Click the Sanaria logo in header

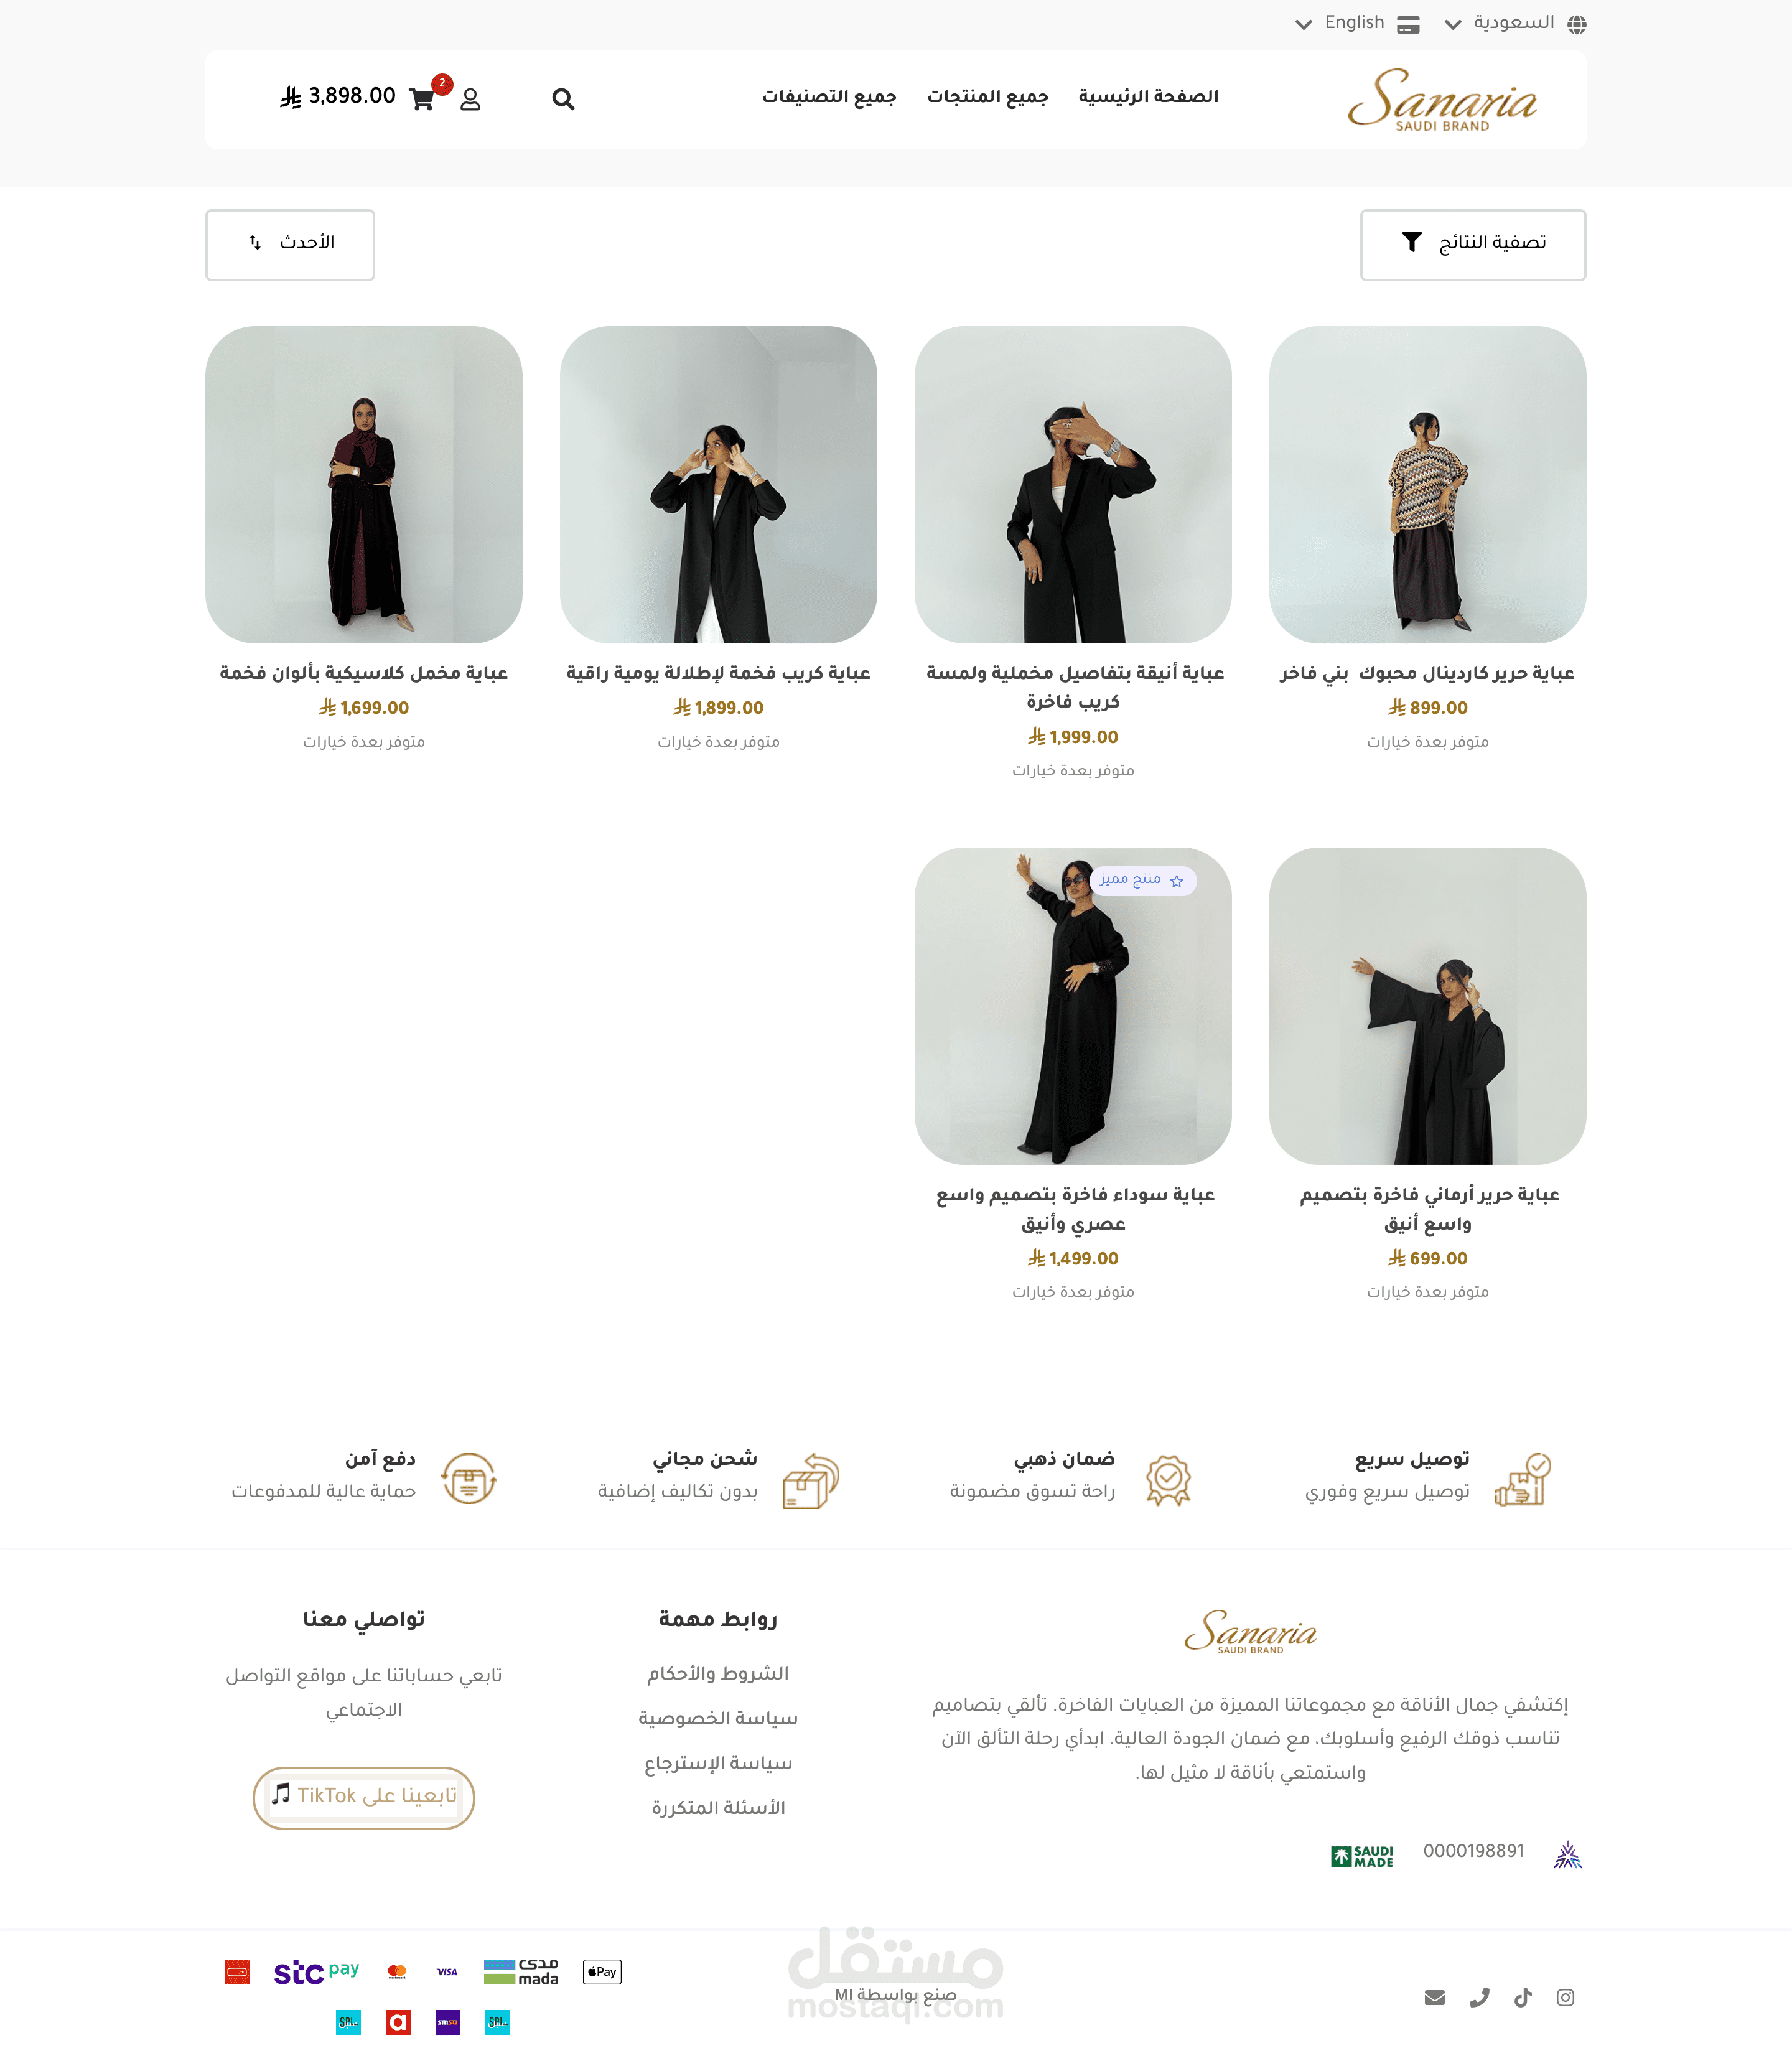click(x=1442, y=100)
